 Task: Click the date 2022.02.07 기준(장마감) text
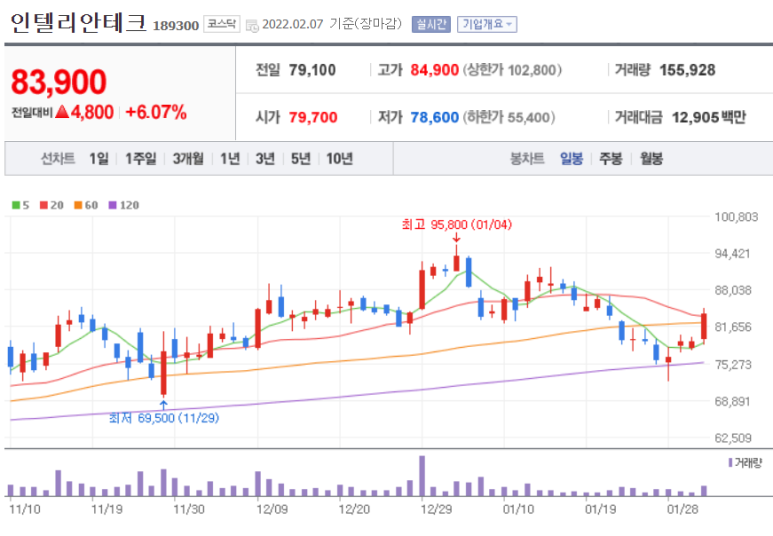click(332, 24)
